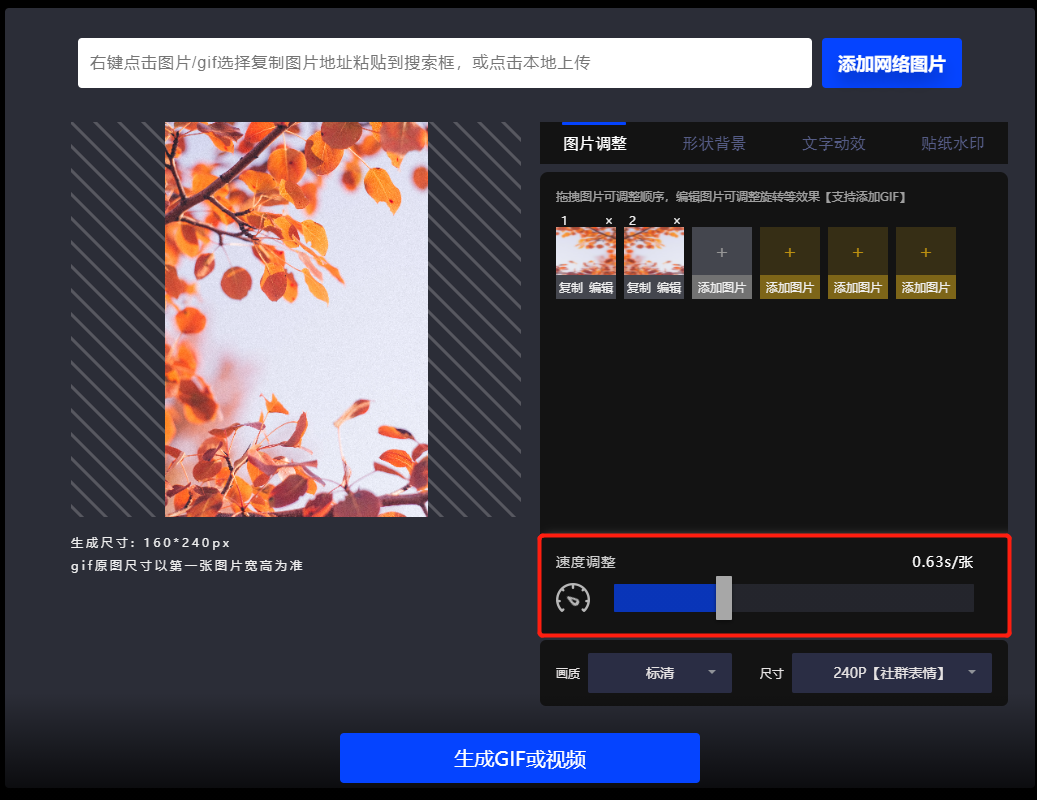Delete the first image using its × icon
1037x800 pixels.
tap(608, 220)
